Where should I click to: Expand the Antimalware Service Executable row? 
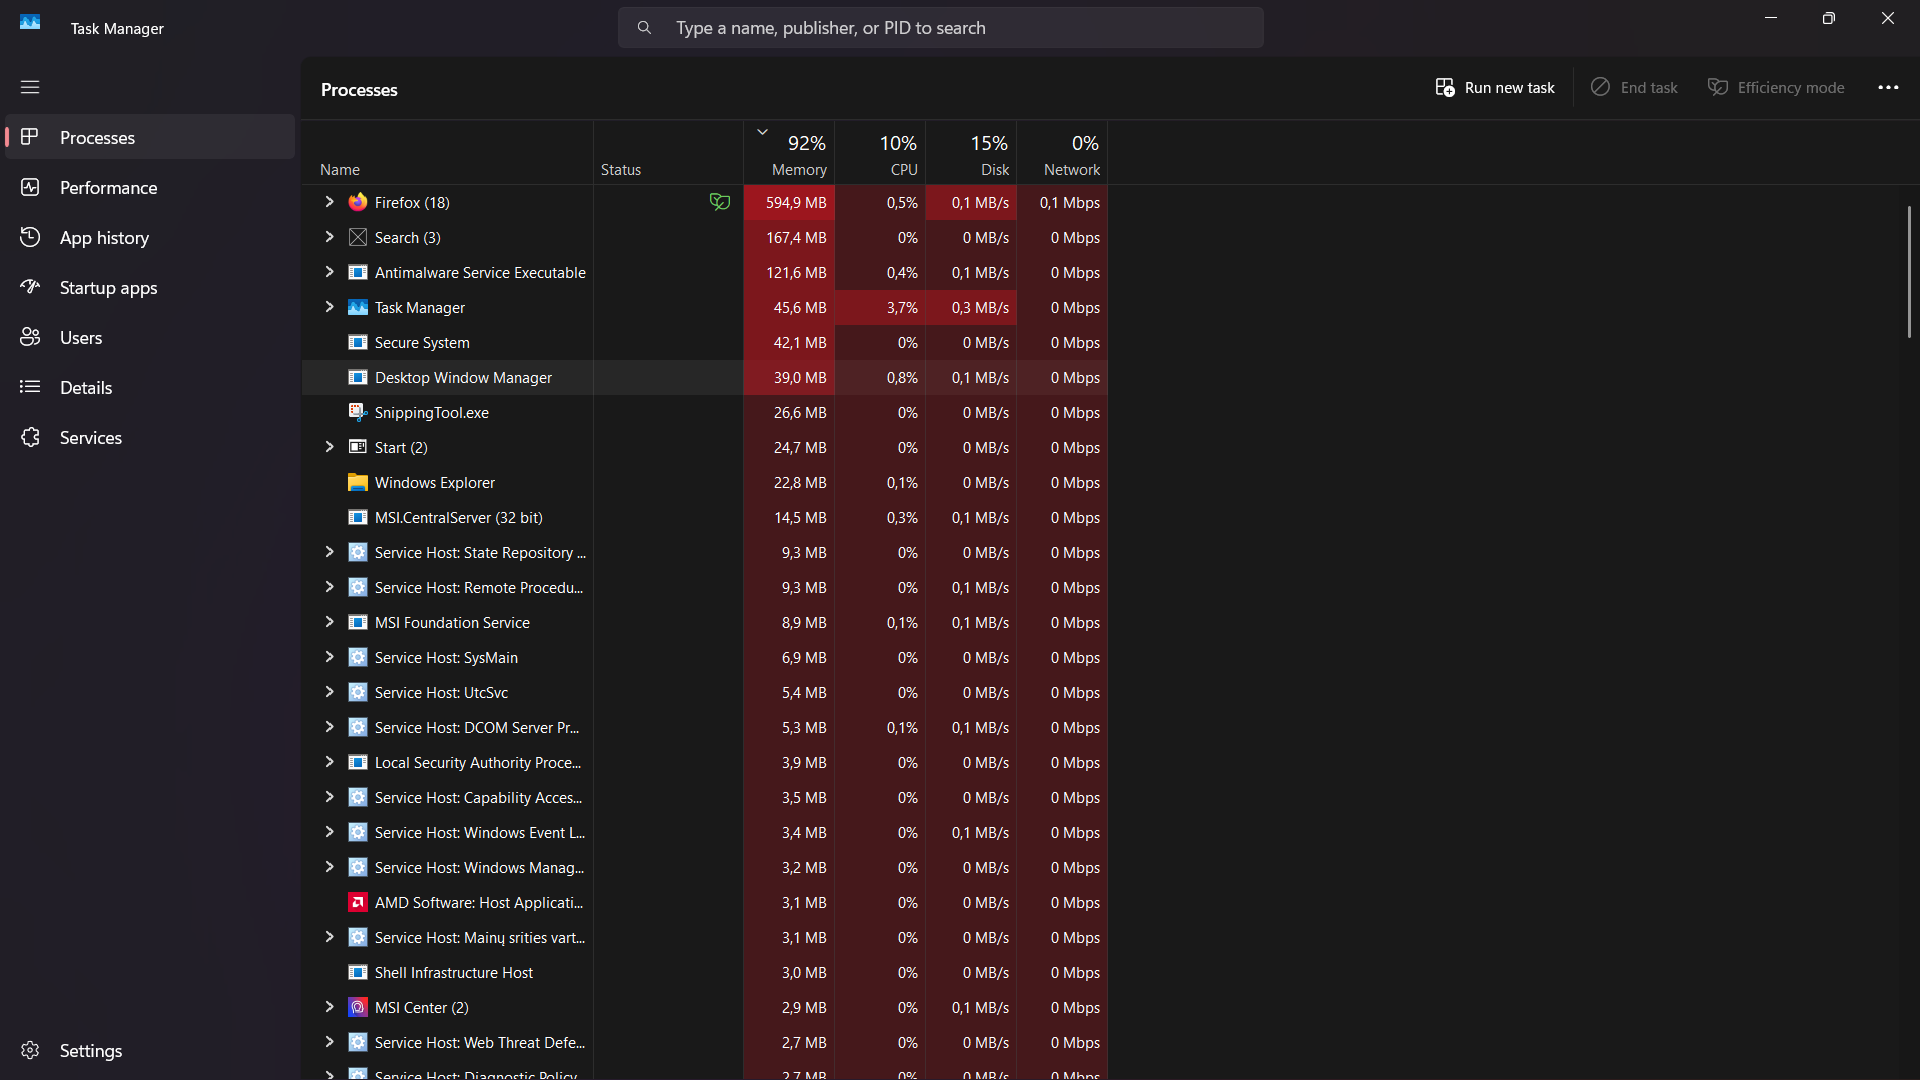click(329, 272)
